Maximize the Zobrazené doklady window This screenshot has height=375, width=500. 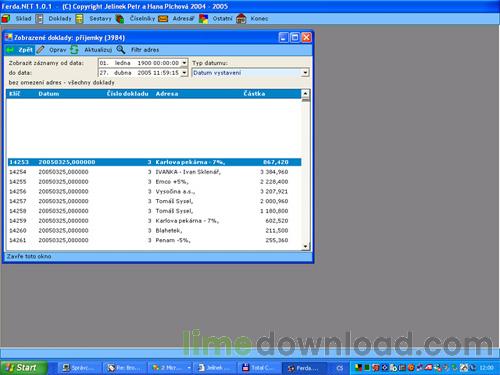(x=295, y=37)
